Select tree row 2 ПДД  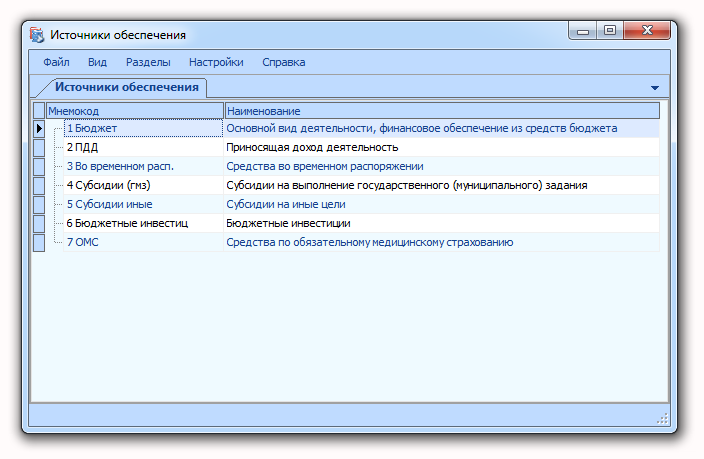143,147
